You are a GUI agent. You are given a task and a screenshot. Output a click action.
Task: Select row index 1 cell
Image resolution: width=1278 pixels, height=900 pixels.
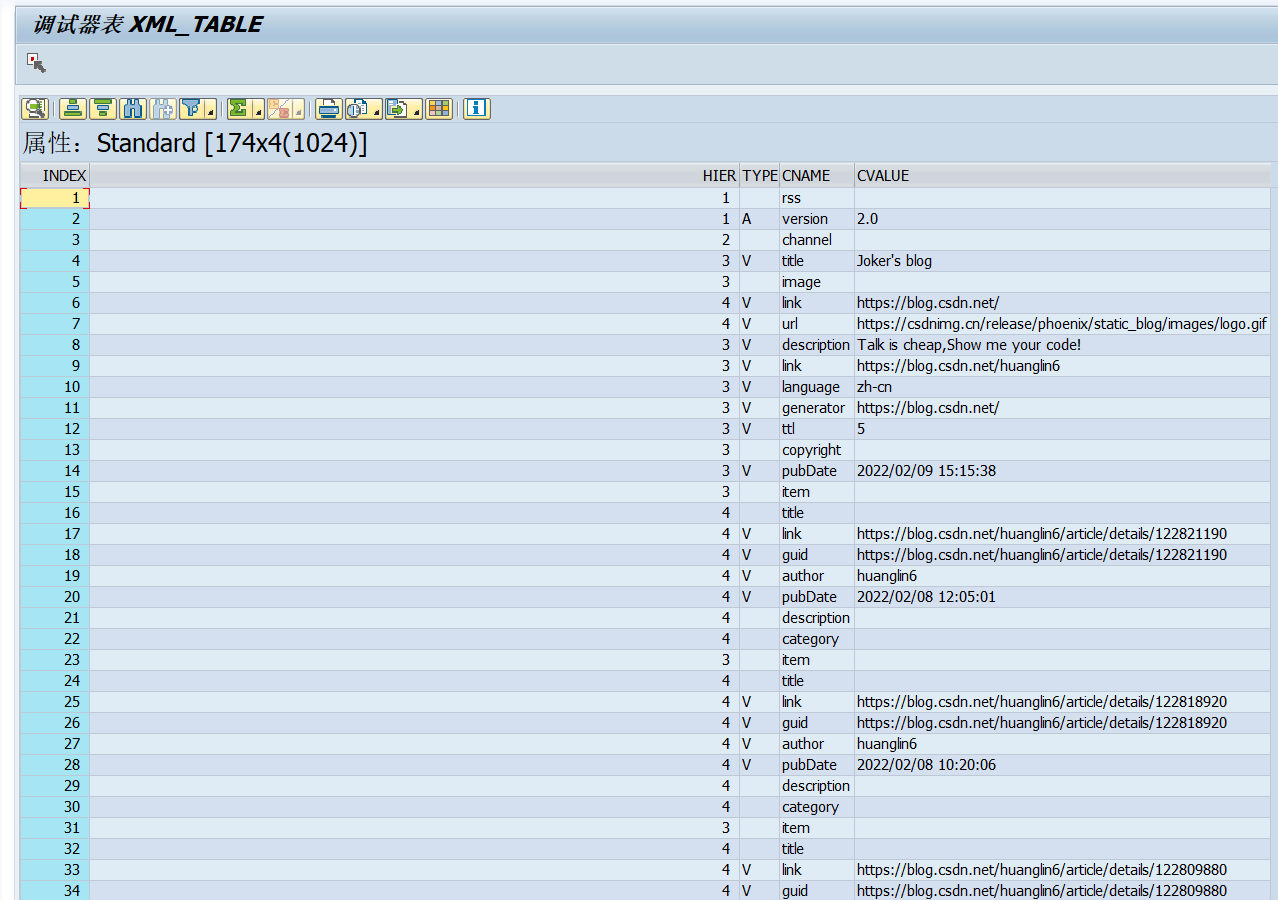55,198
